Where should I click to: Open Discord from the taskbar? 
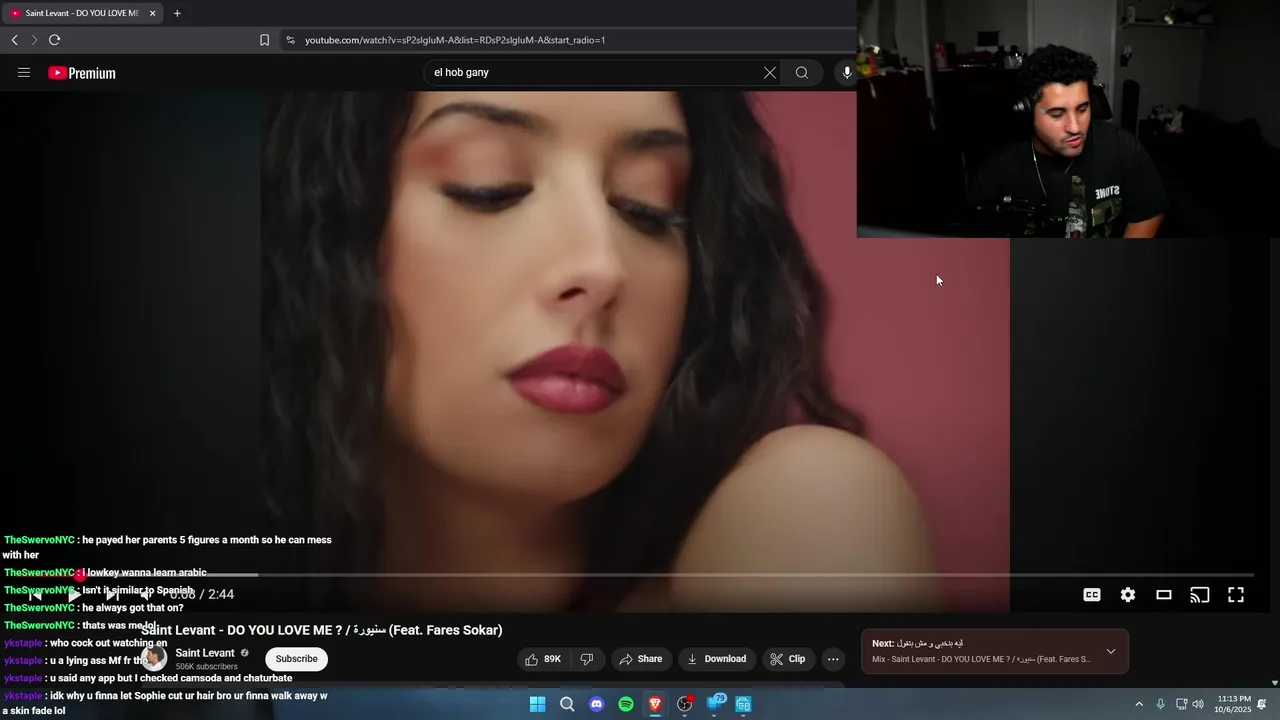point(596,704)
